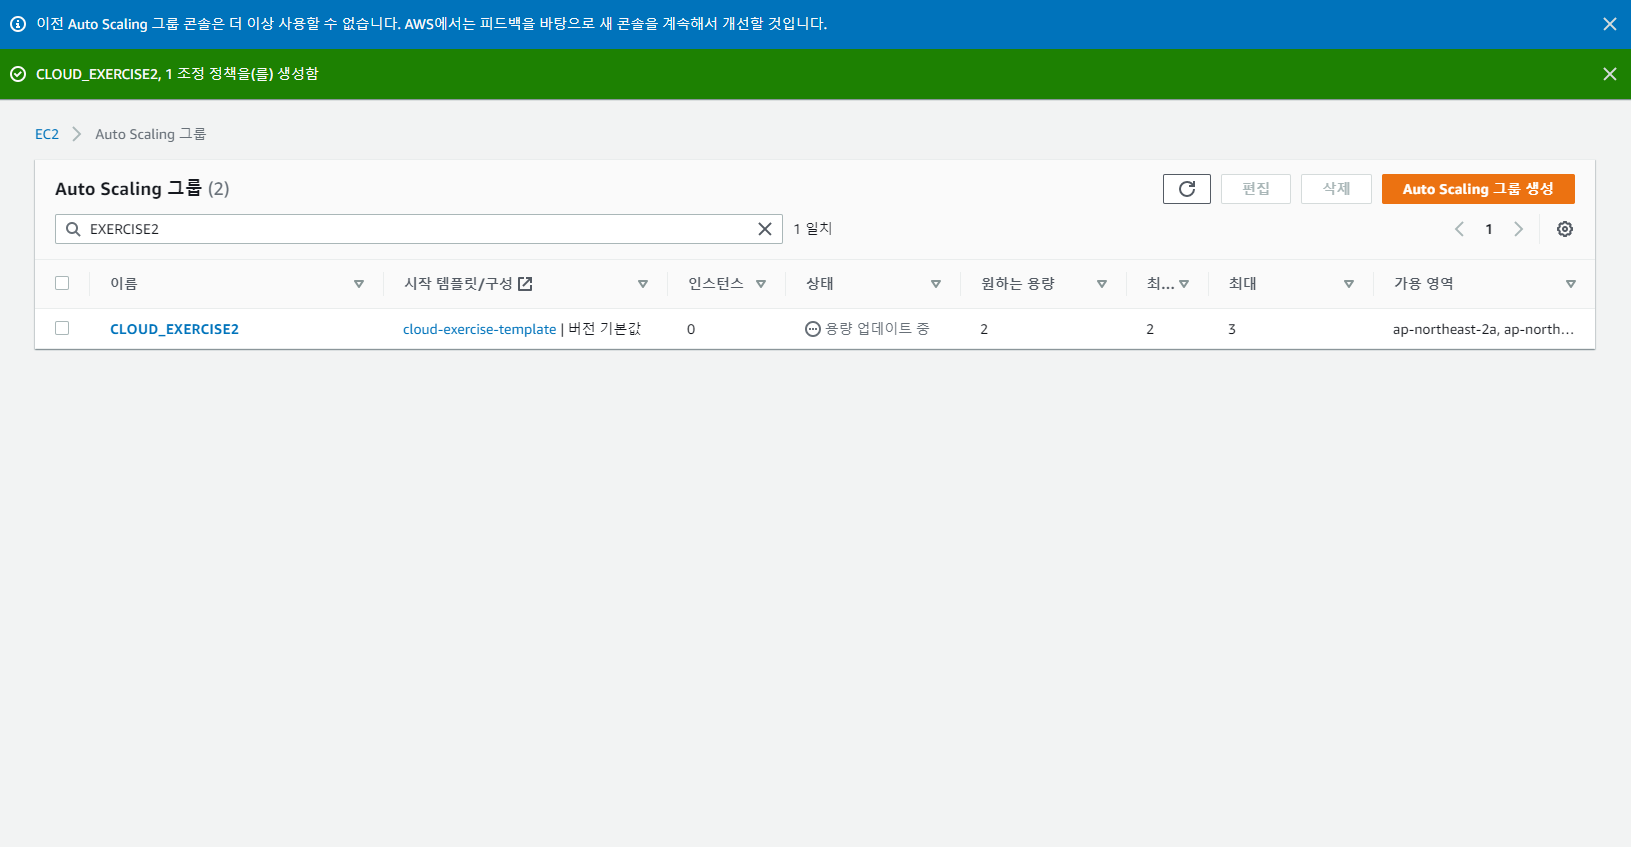Sort by desired capacity column arrow
The image size is (1631, 847).
(x=1102, y=284)
